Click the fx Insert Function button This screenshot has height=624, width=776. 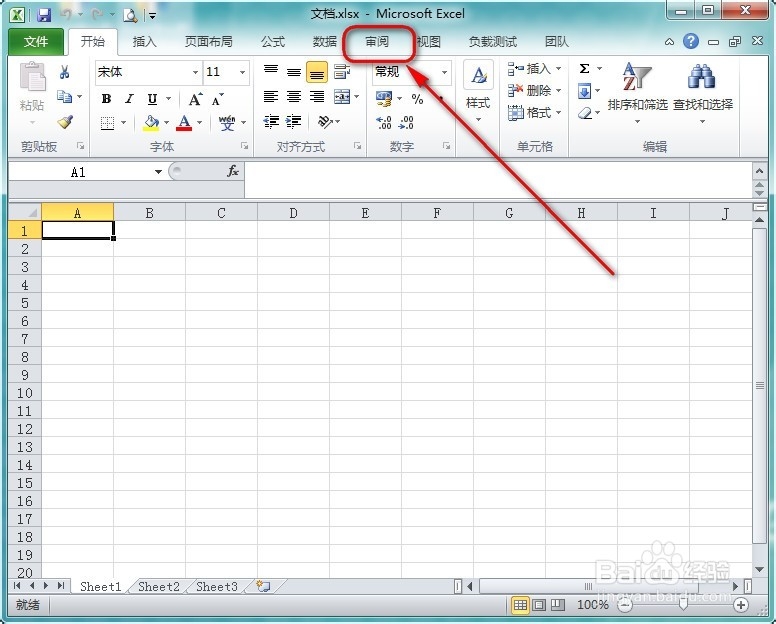tap(233, 171)
